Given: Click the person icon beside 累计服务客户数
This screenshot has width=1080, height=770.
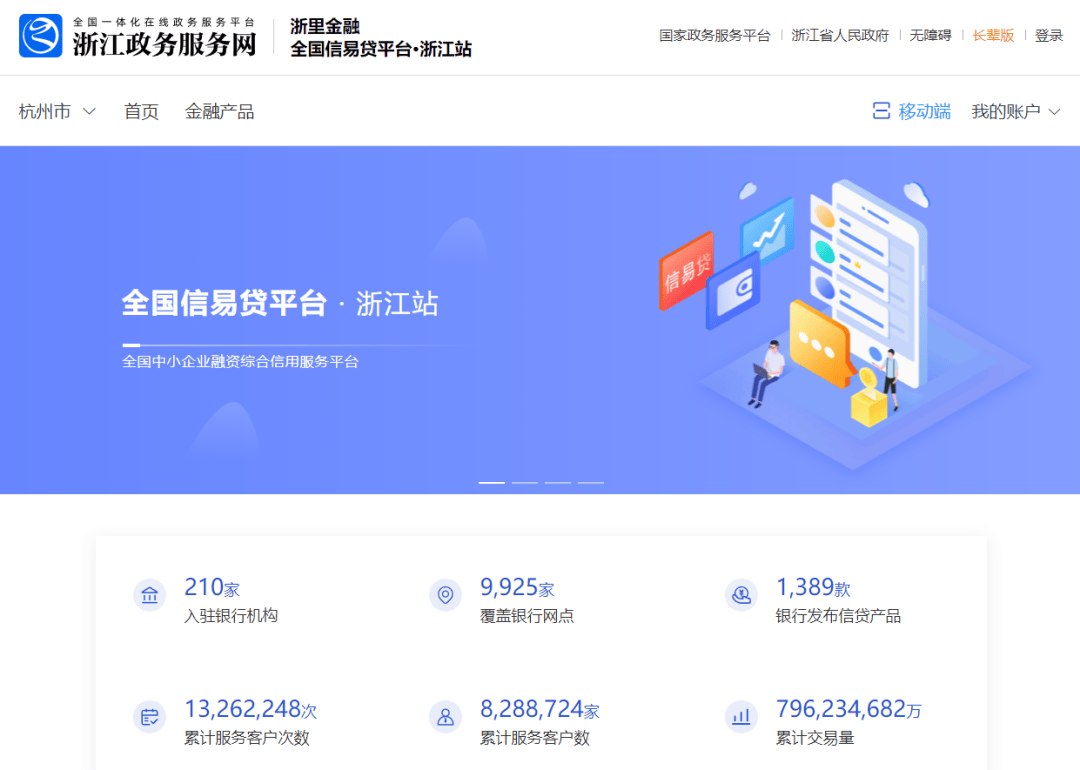Looking at the screenshot, I should pos(446,717).
